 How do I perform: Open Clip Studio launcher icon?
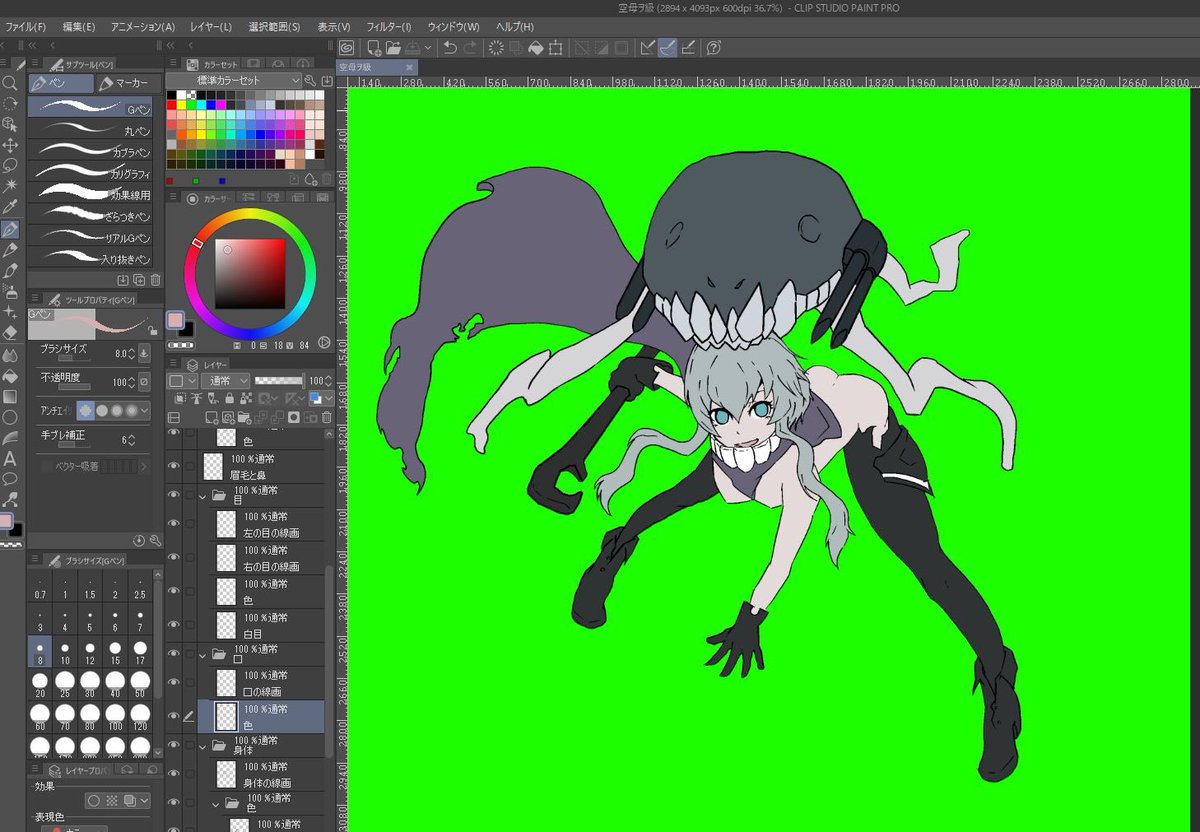[347, 47]
